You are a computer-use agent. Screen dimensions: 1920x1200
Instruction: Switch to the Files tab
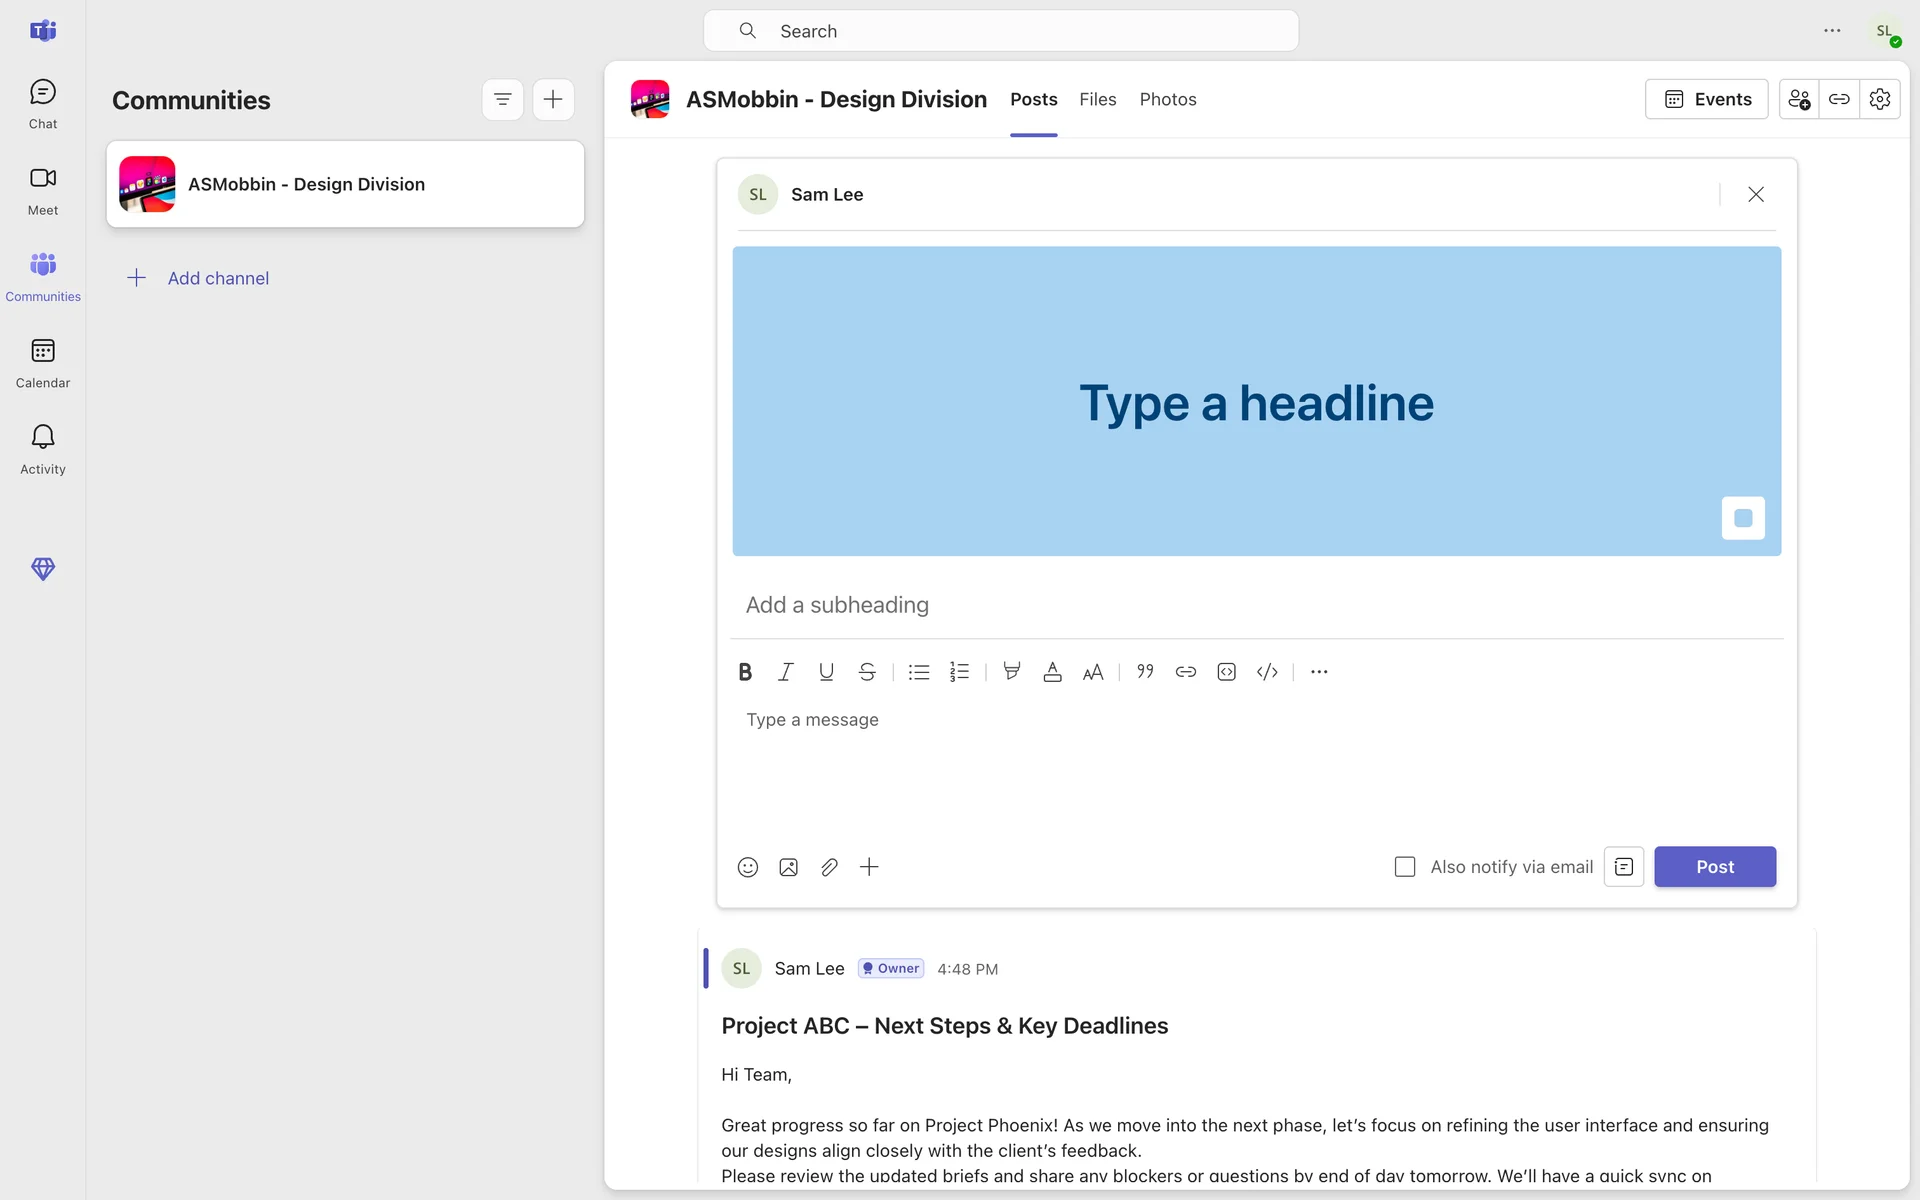tap(1097, 99)
